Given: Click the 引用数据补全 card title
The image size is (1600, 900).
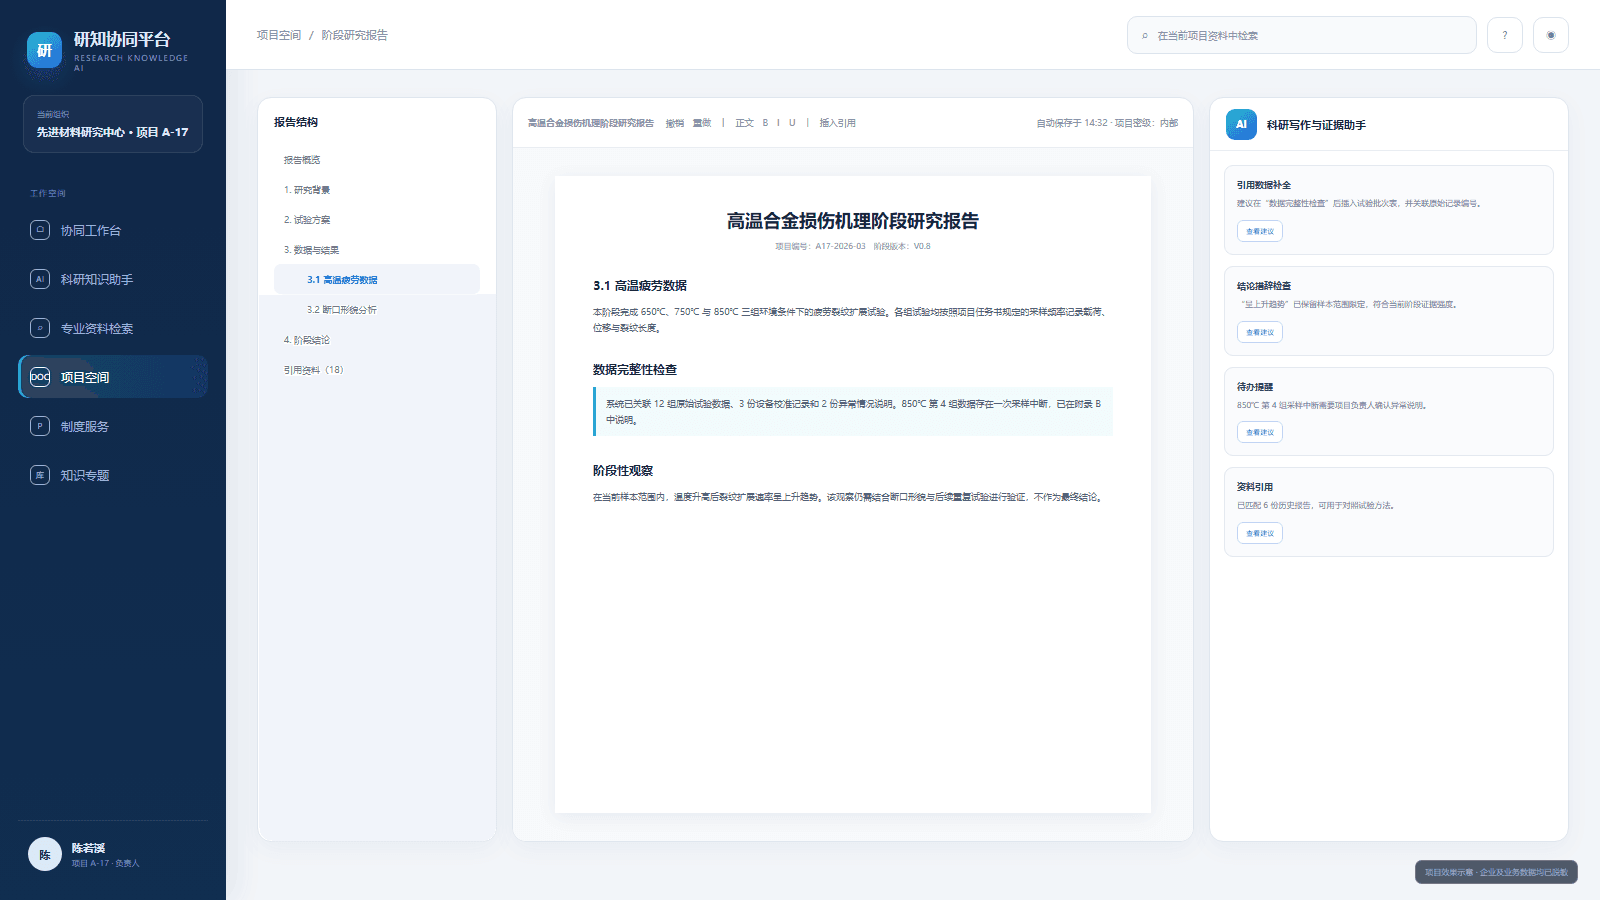Looking at the screenshot, I should coord(1264,185).
